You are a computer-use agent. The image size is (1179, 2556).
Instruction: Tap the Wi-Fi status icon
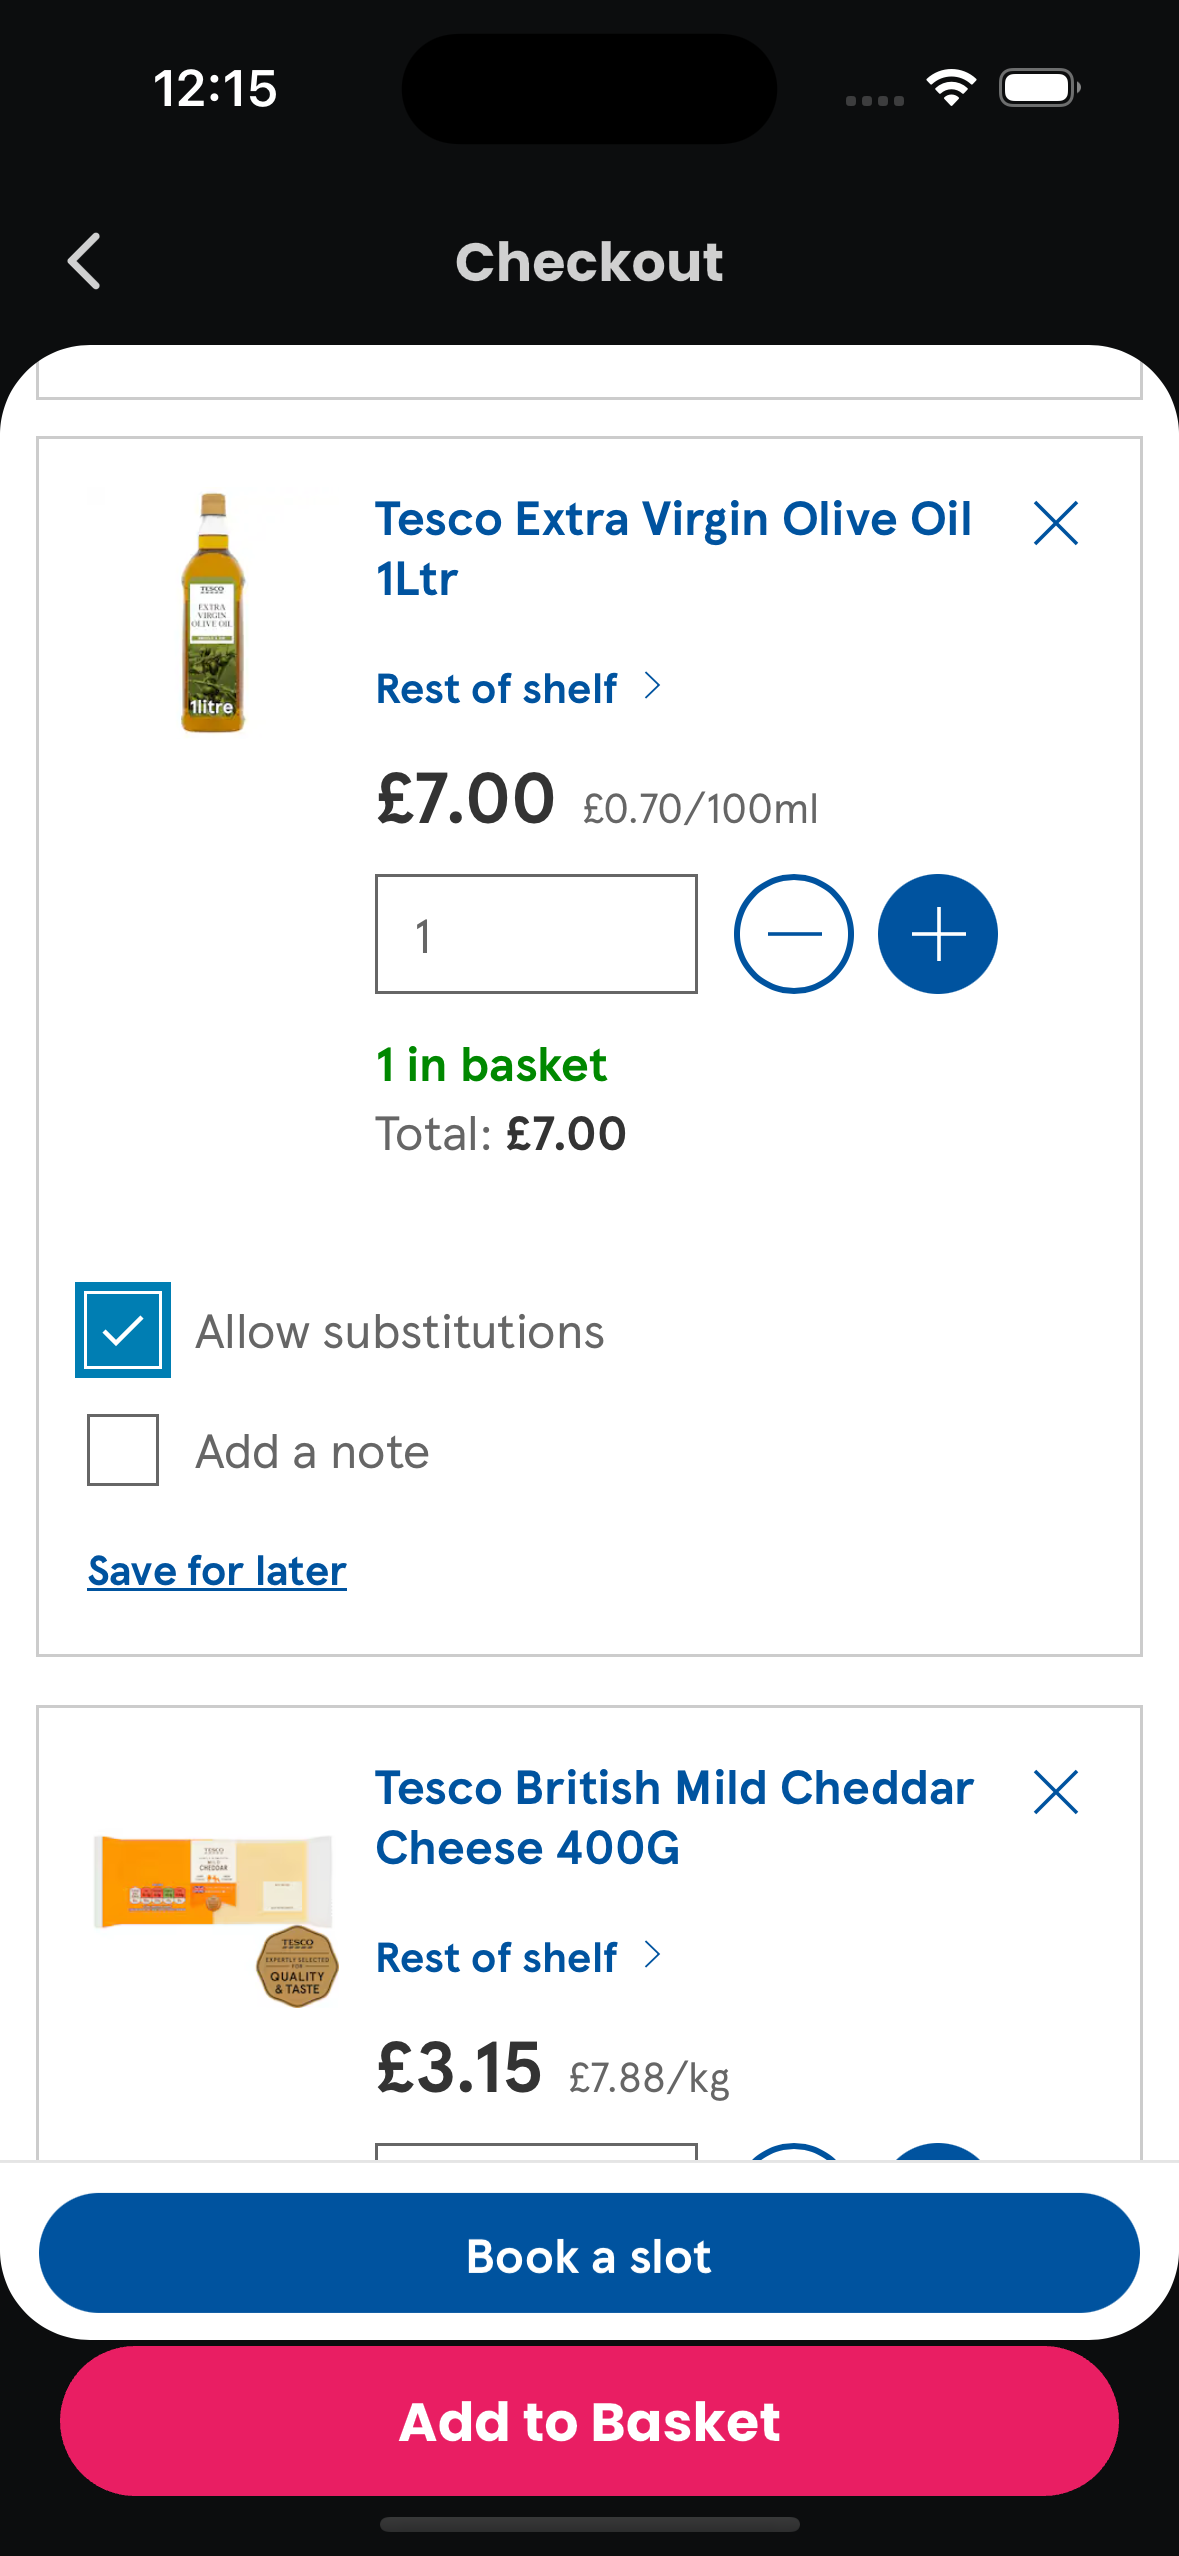[x=950, y=88]
